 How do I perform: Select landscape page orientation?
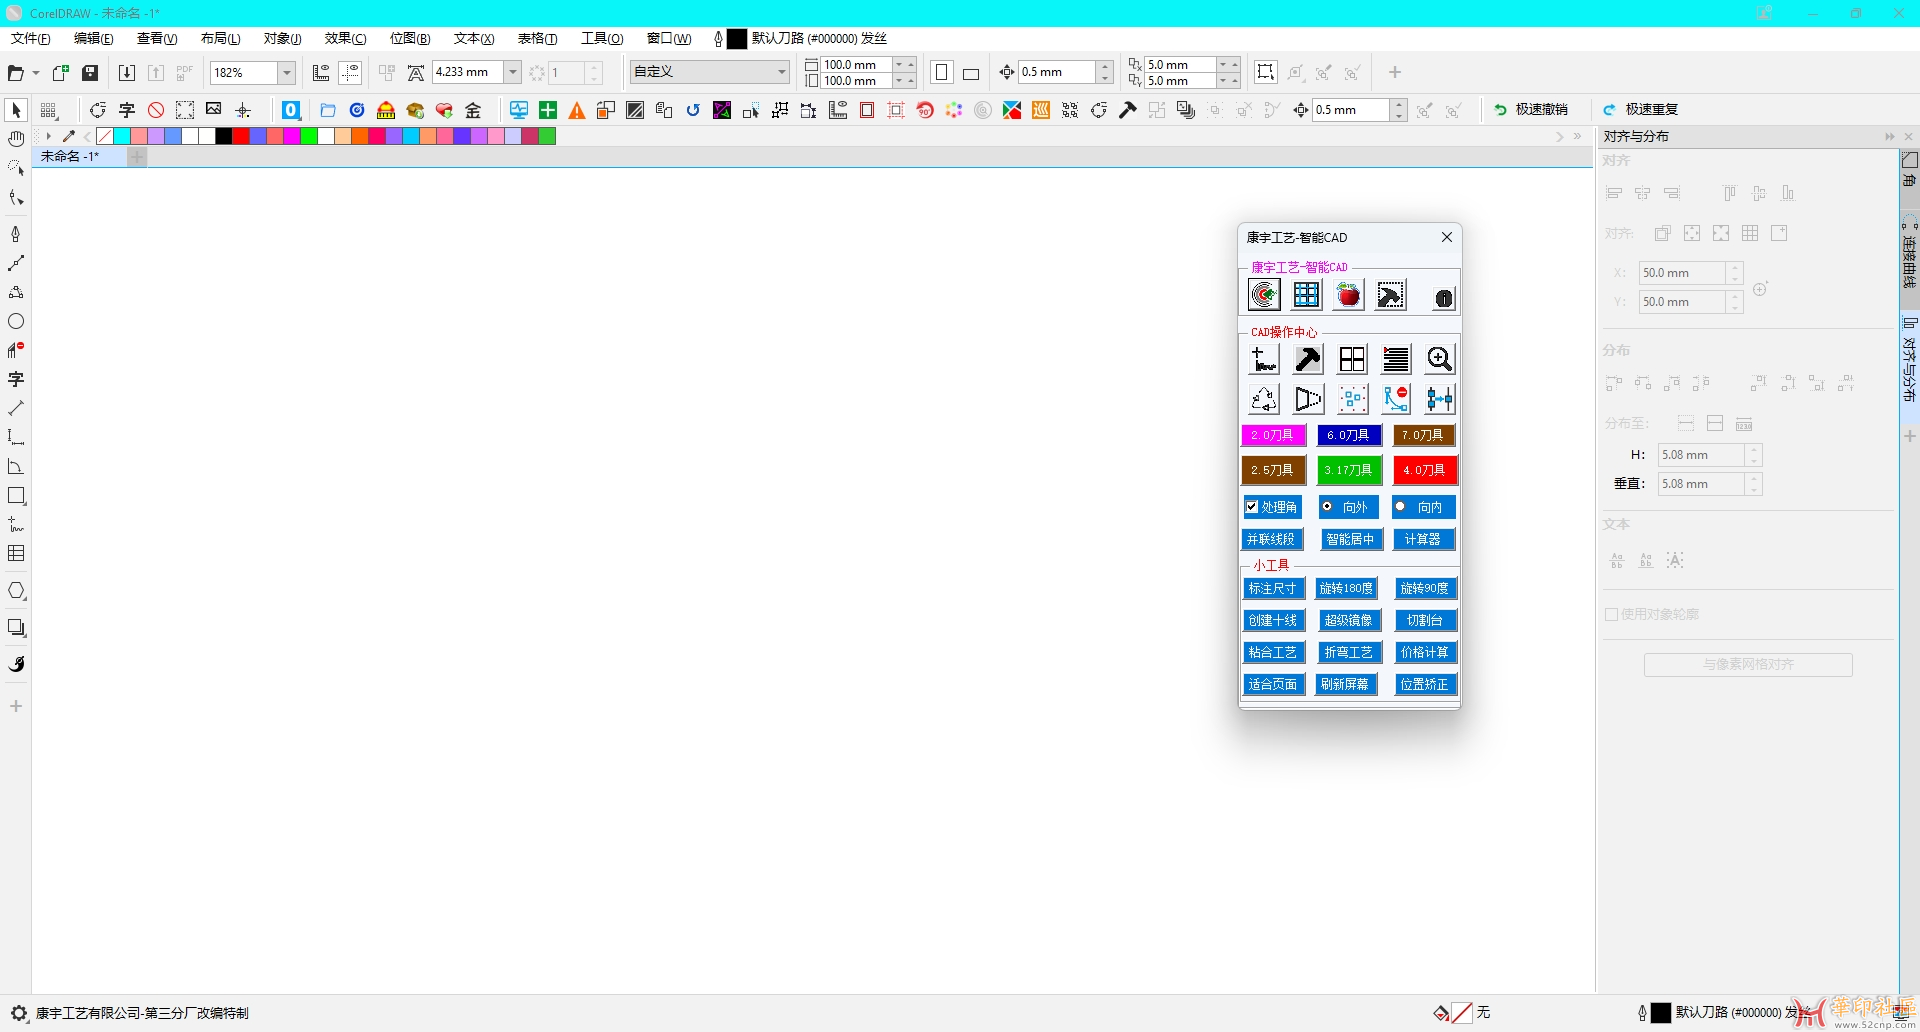point(970,73)
